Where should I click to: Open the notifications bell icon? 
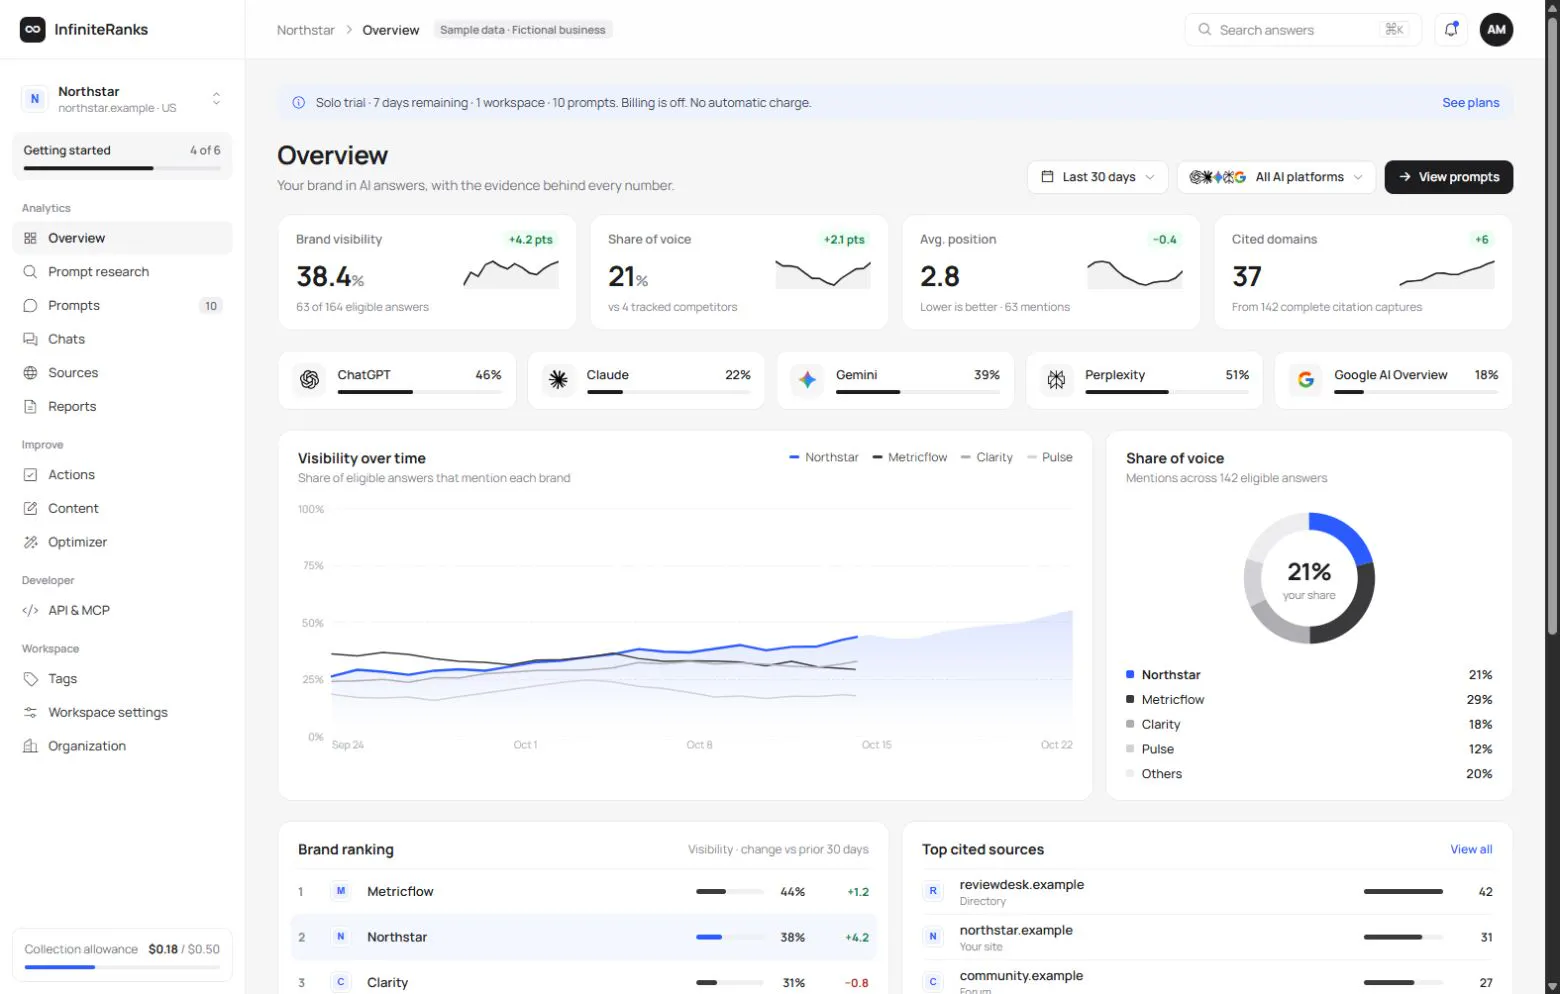coord(1451,30)
